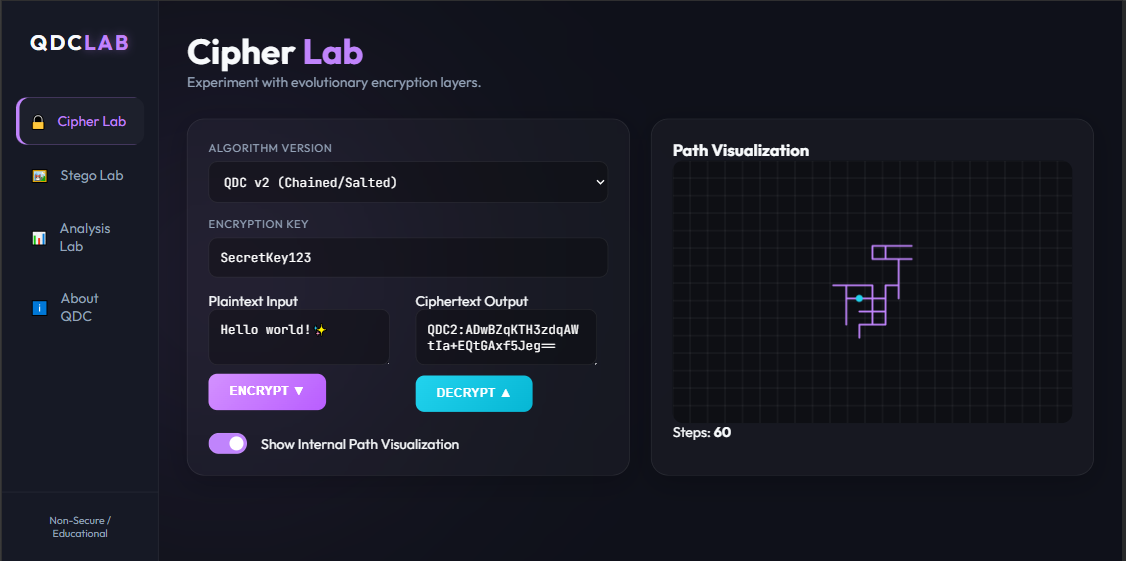The image size is (1126, 561).
Task: Click the Show Internal Path Visualization label text
Action: 359,444
